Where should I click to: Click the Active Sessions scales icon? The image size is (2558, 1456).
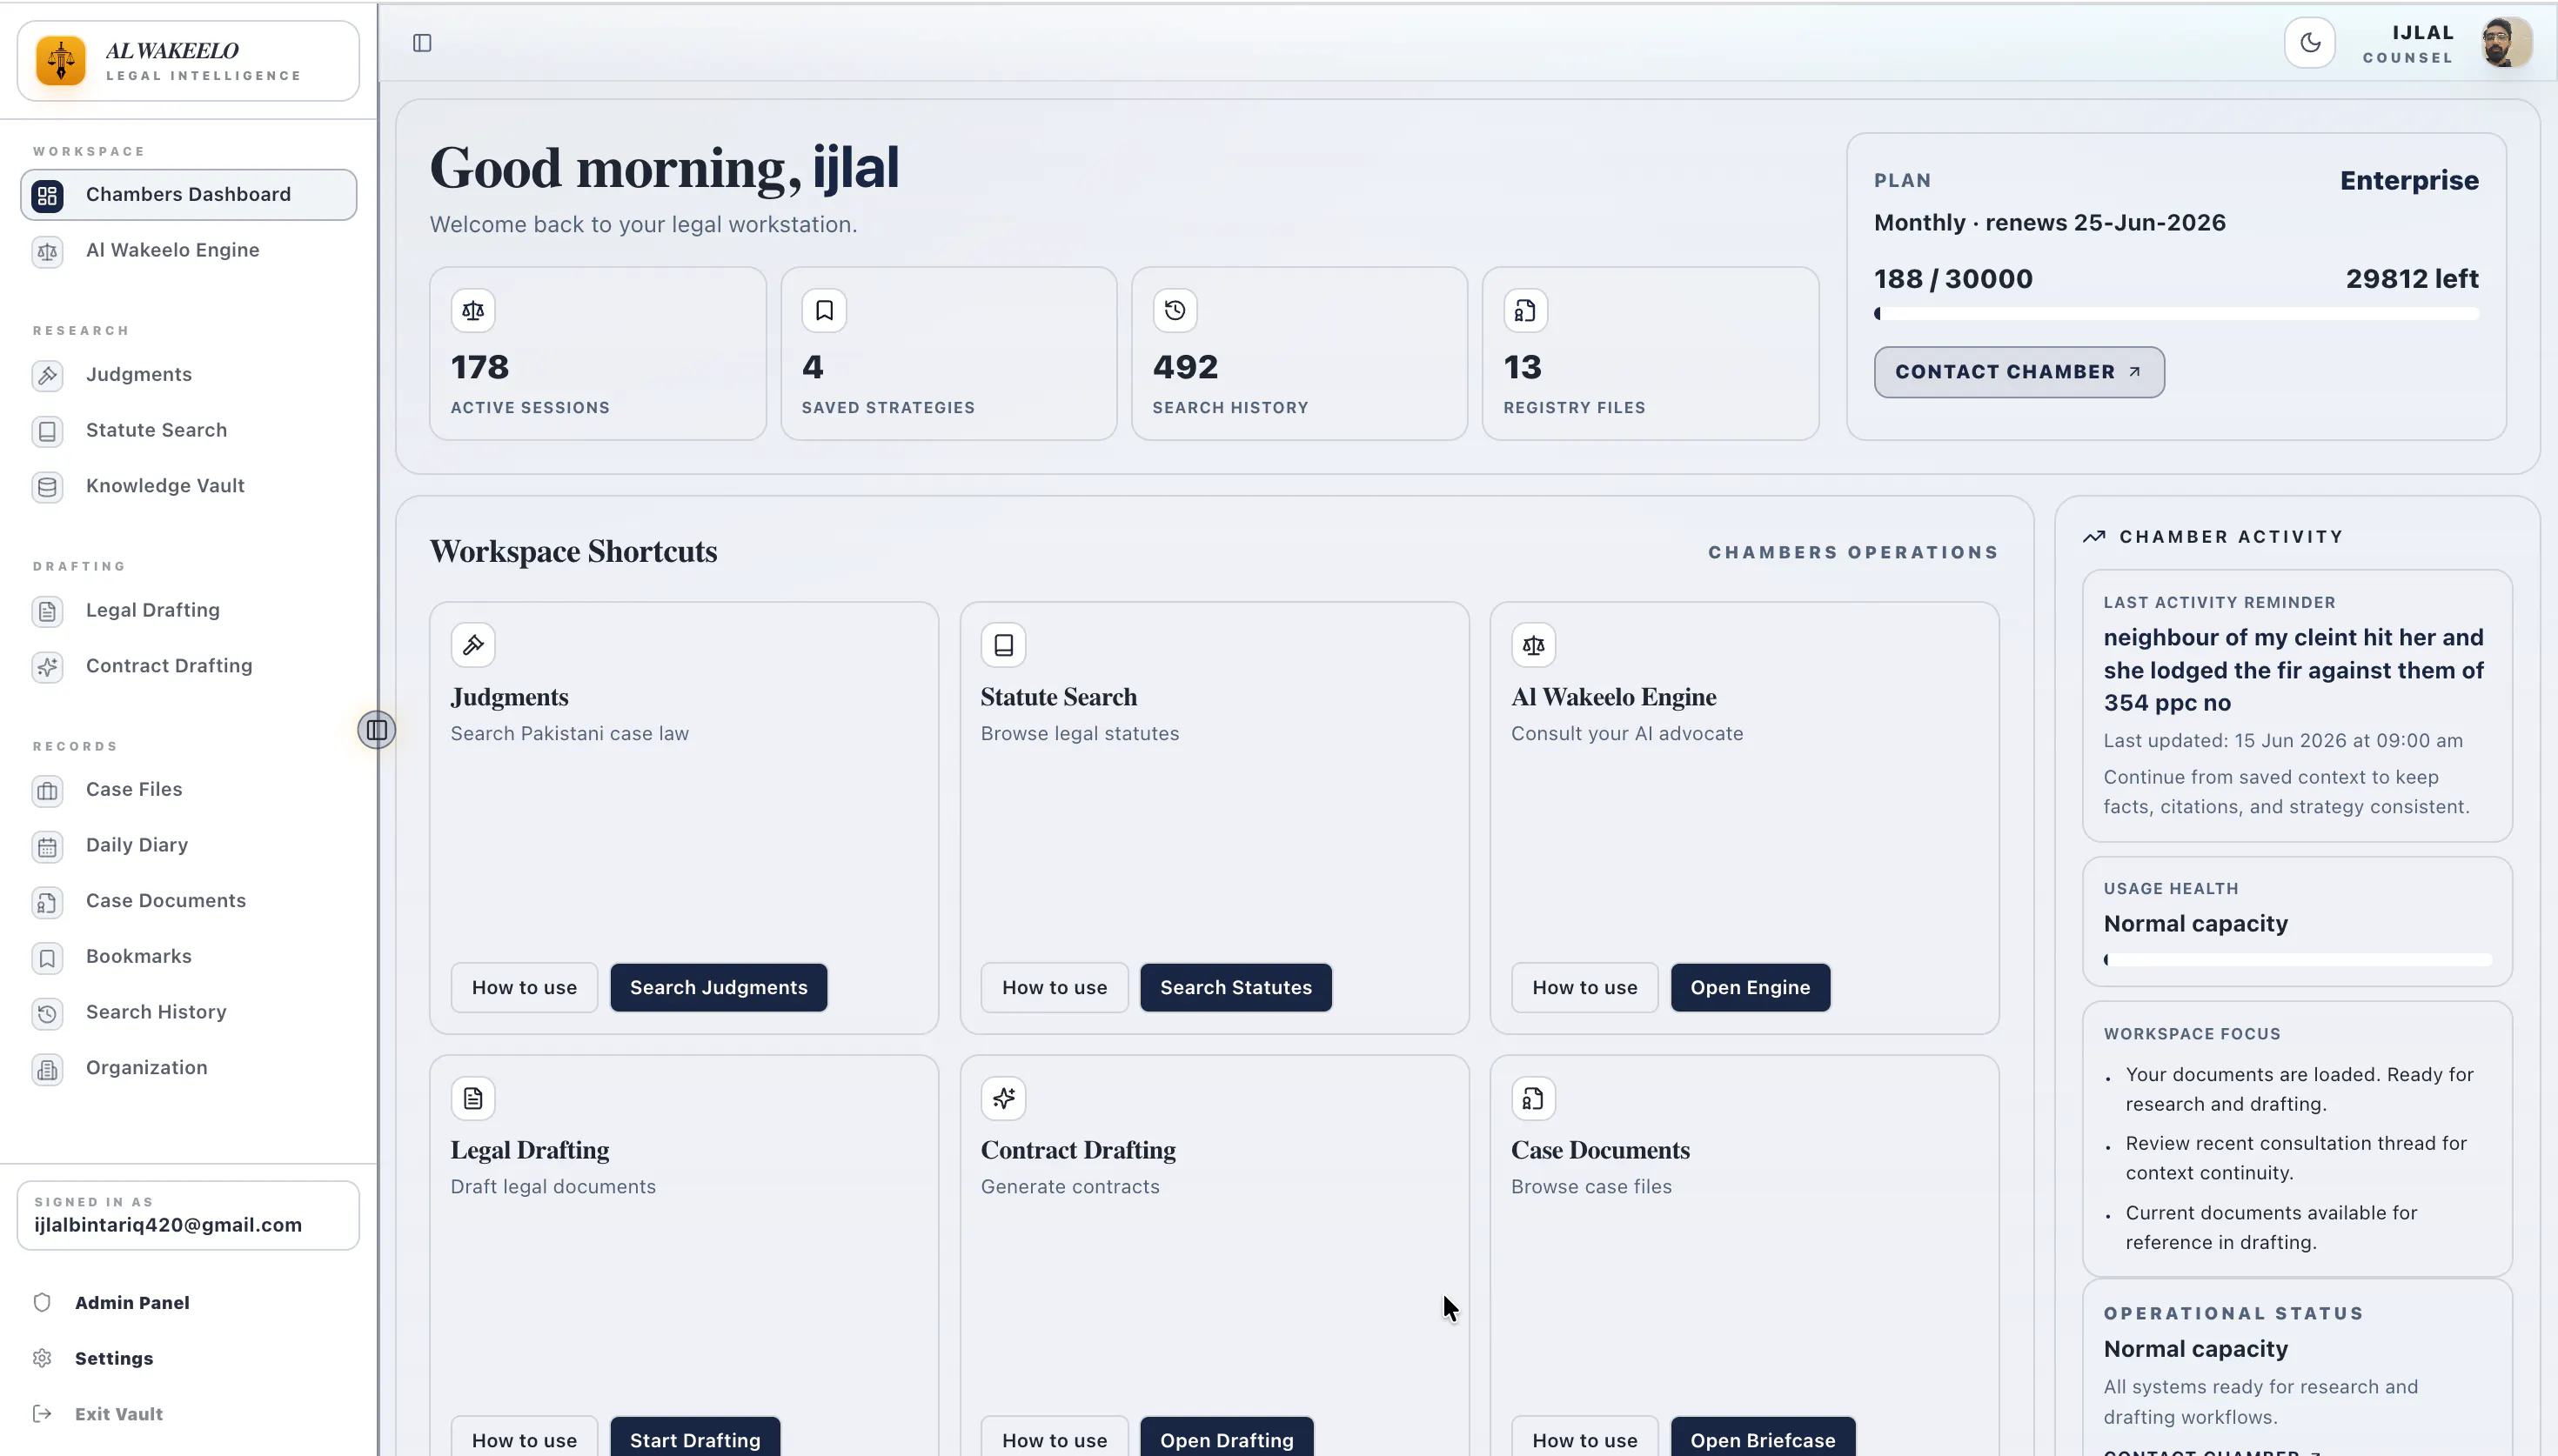click(x=473, y=310)
